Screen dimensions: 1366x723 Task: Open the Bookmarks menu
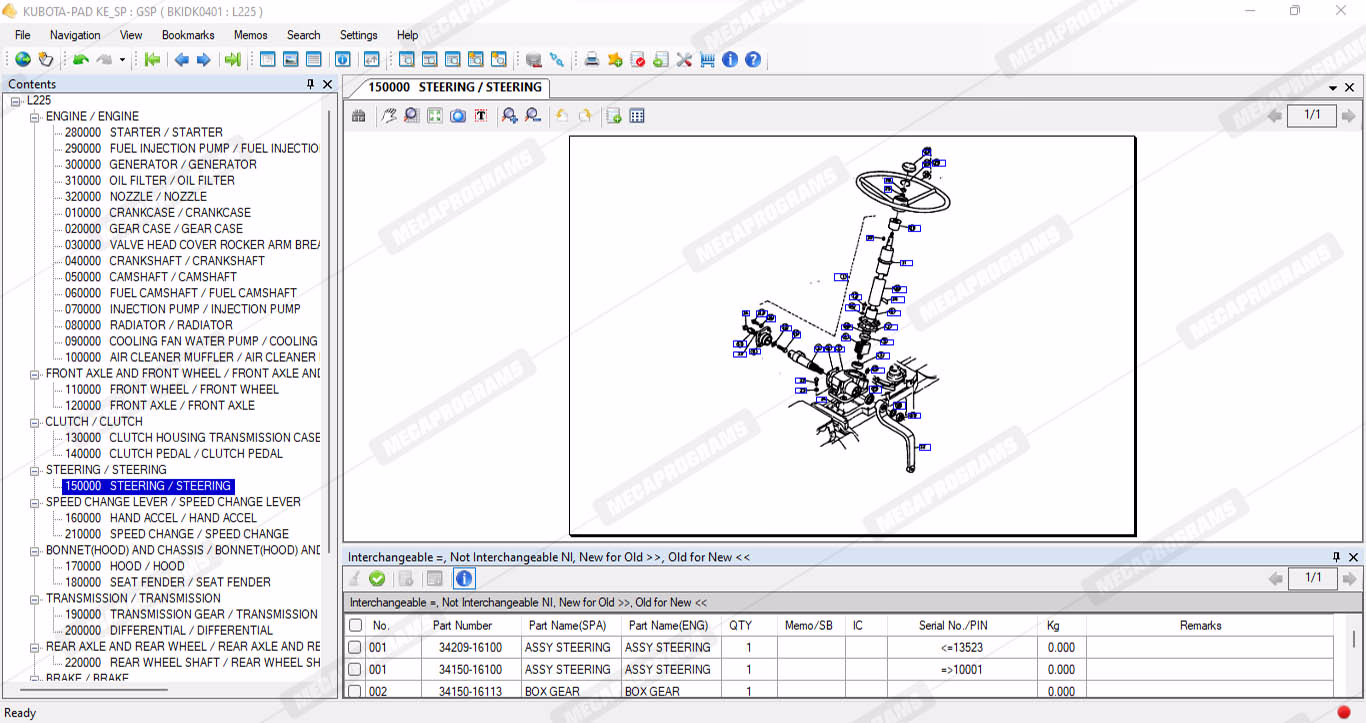click(x=188, y=35)
